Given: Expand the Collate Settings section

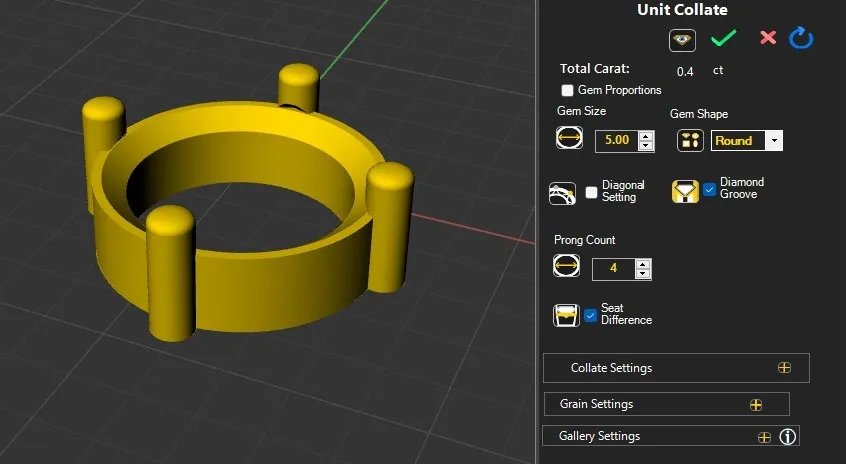Looking at the screenshot, I should click(784, 368).
